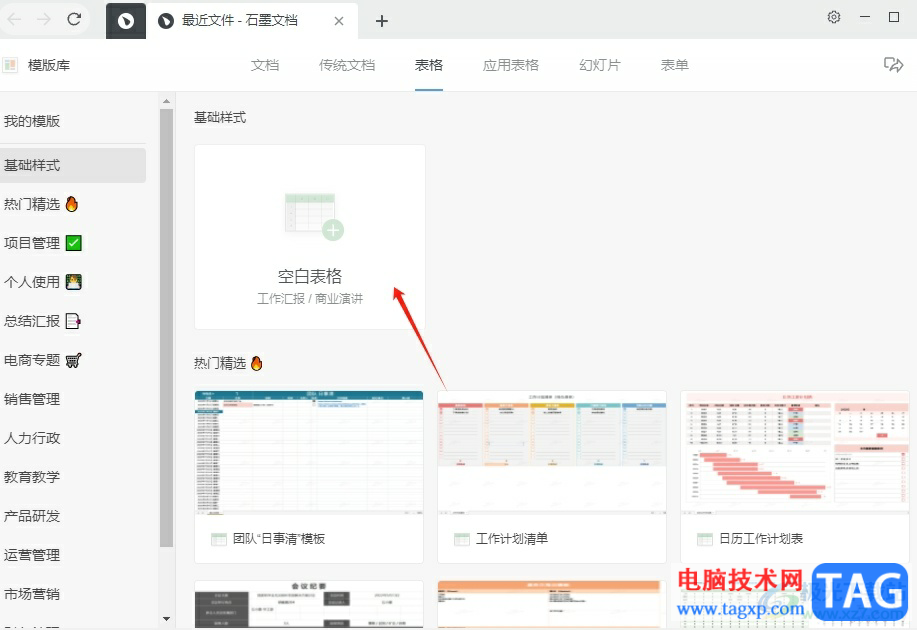This screenshot has height=630, width=917.
Task: Open 电商专题 category in sidebar
Action: [x=42, y=360]
